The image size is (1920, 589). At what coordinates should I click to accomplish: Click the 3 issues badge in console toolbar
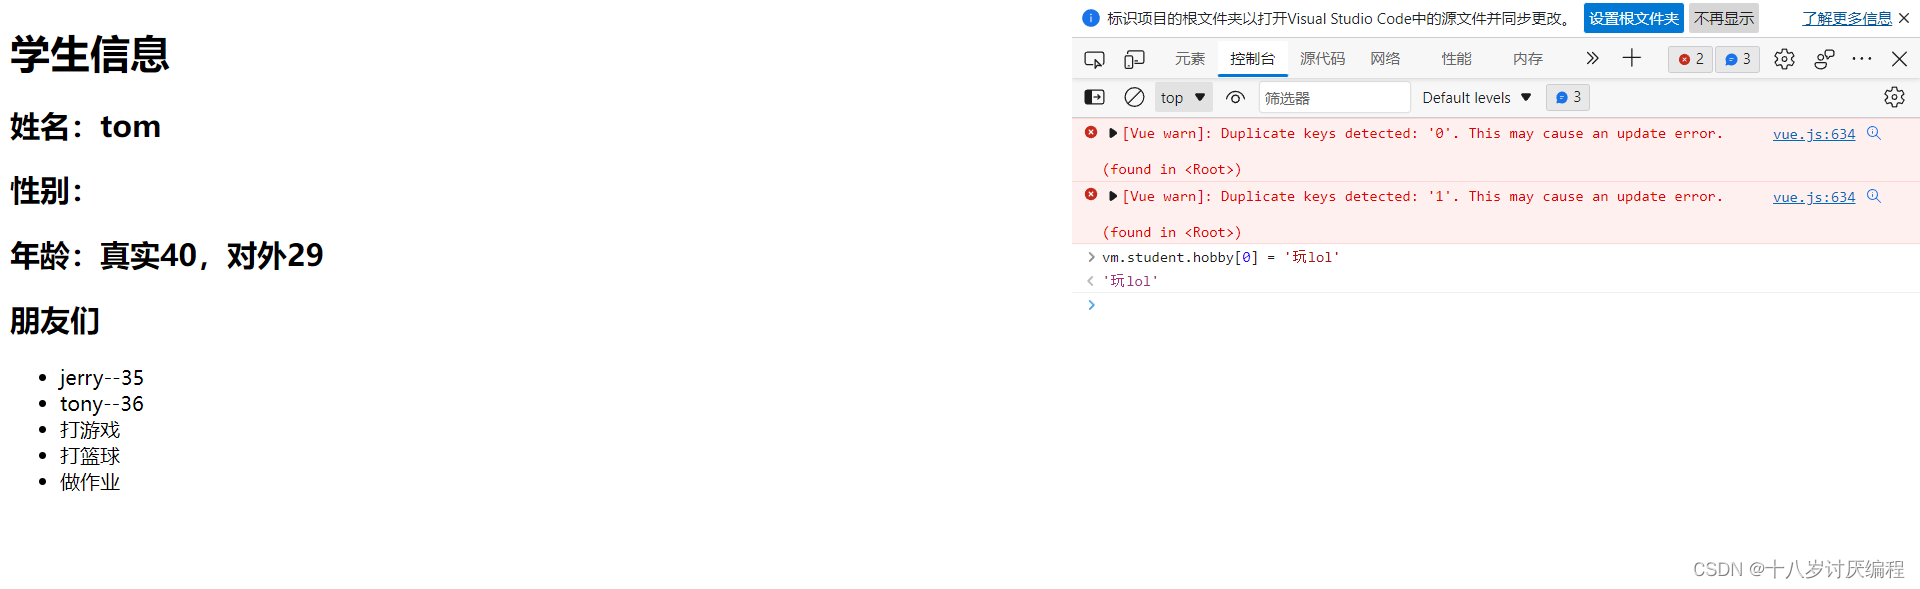coord(1568,97)
